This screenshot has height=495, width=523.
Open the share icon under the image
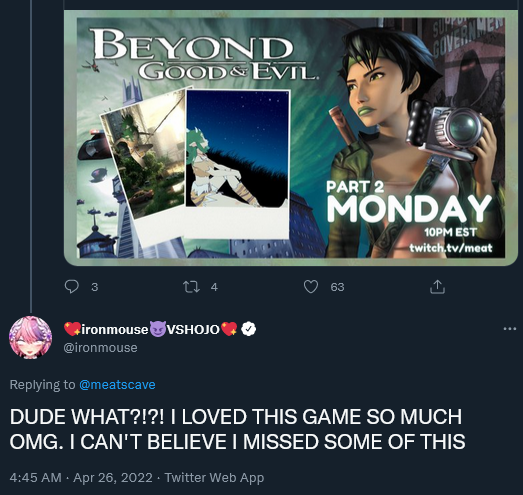pyautogui.click(x=437, y=287)
